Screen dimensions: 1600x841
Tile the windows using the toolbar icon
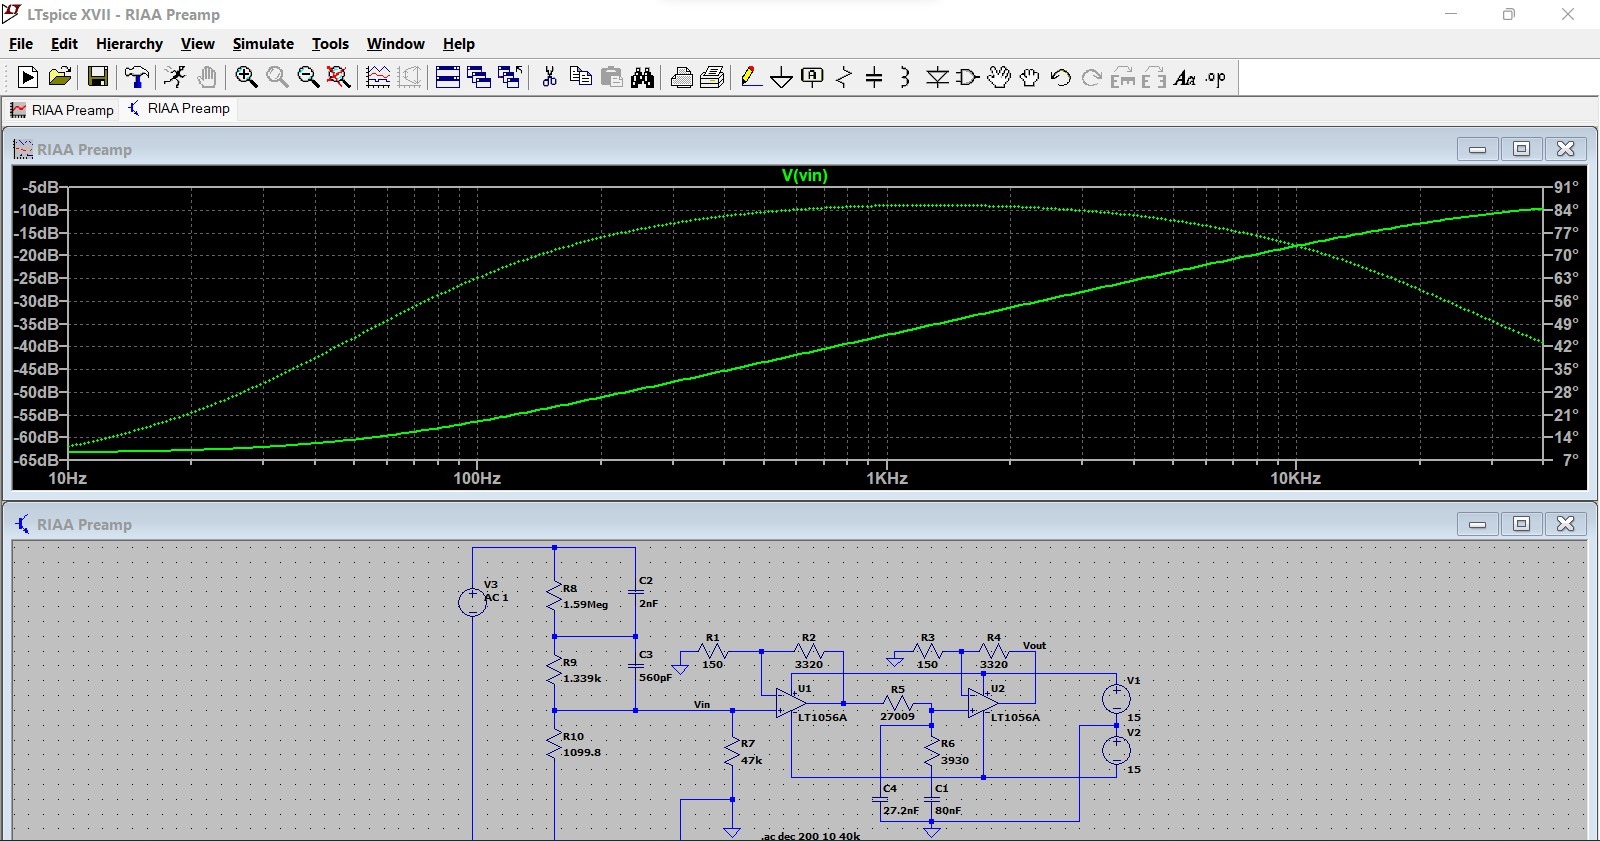pos(448,77)
